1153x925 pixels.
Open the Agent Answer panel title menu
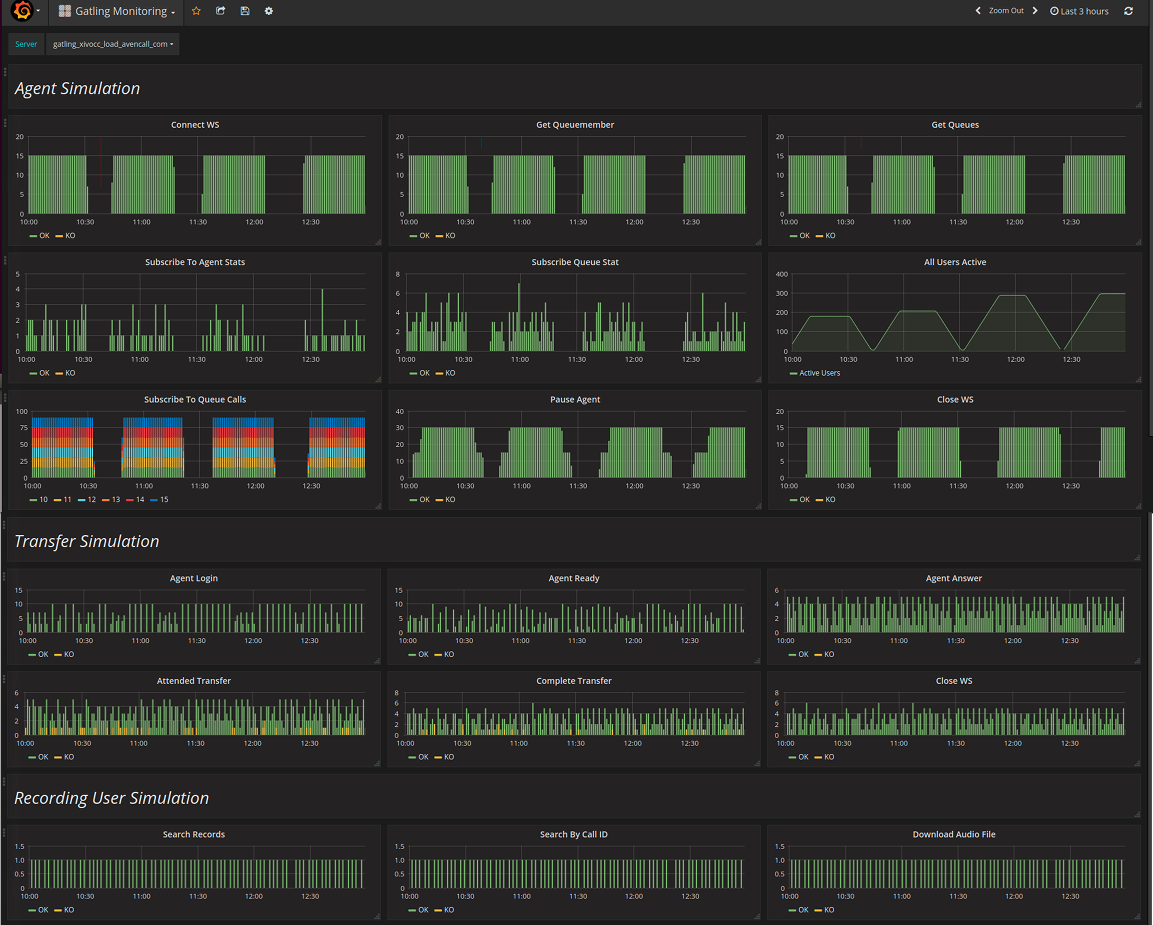coord(953,578)
